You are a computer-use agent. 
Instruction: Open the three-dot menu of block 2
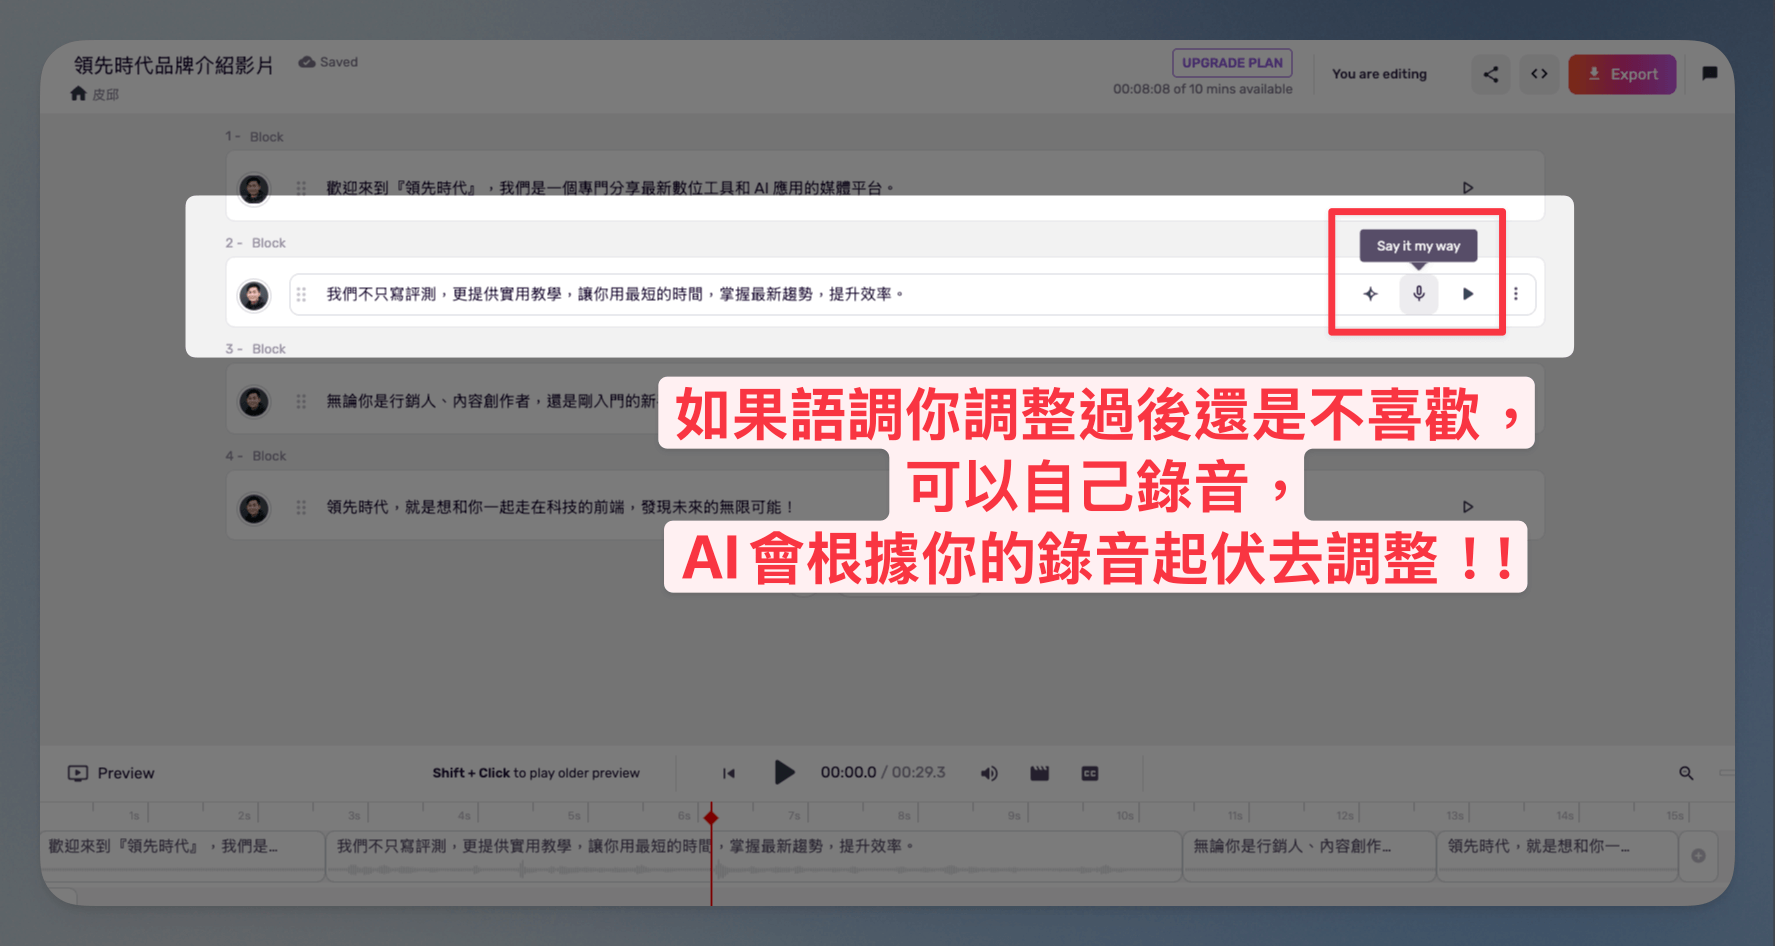click(1516, 294)
